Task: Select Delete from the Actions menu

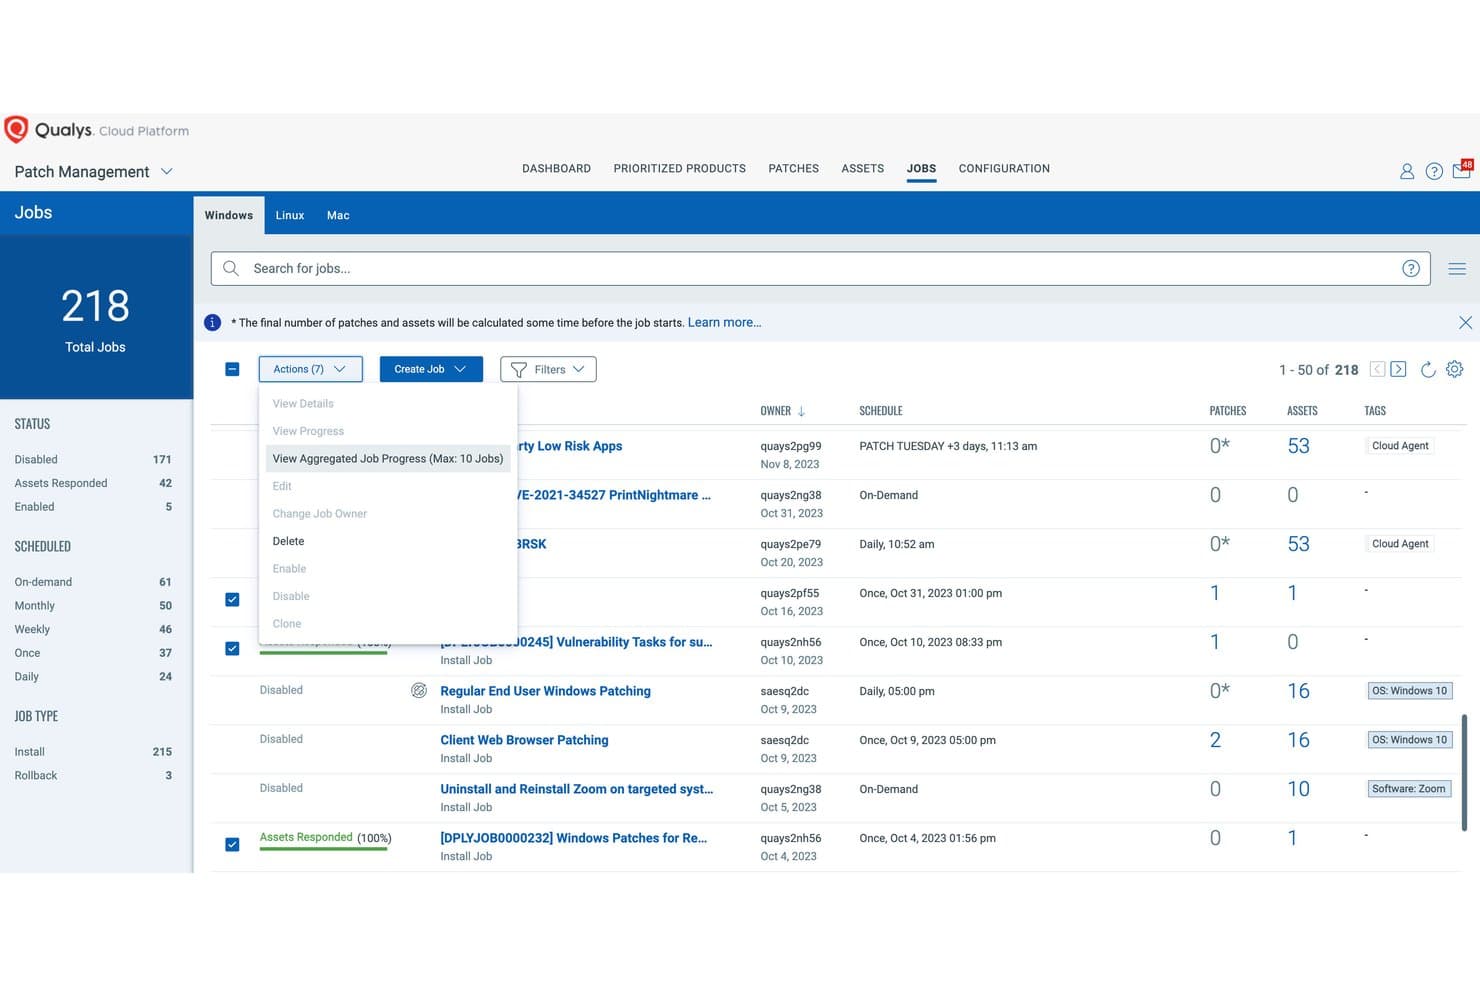Action: tap(288, 541)
